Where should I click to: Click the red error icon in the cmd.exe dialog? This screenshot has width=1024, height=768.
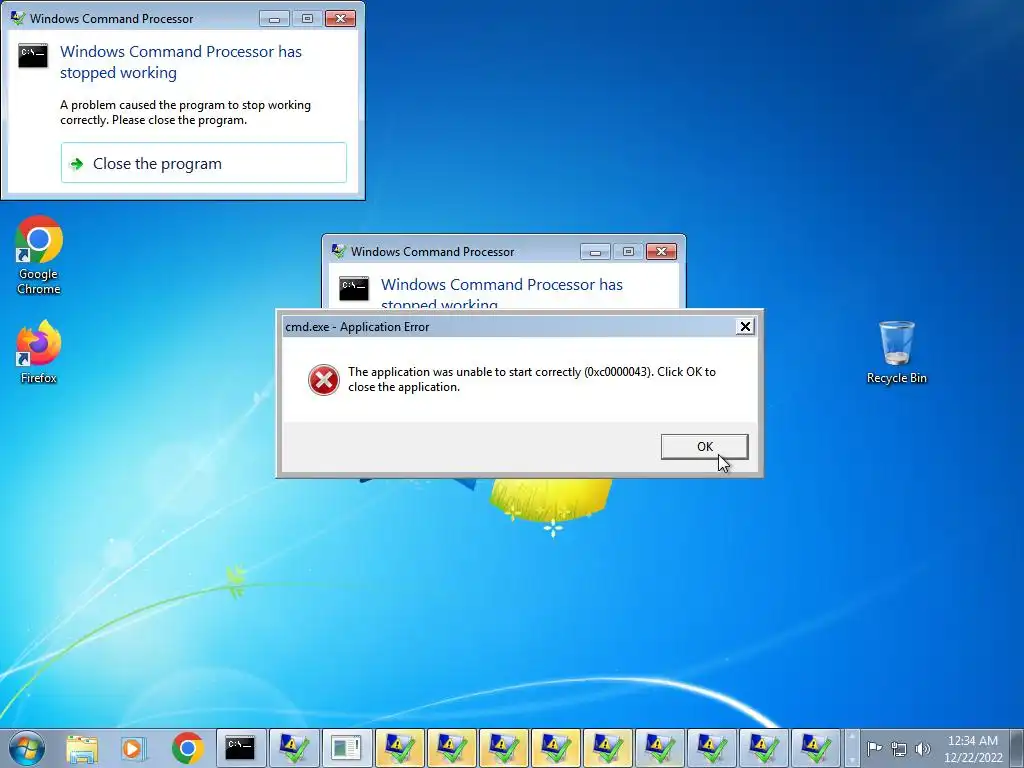coord(323,379)
